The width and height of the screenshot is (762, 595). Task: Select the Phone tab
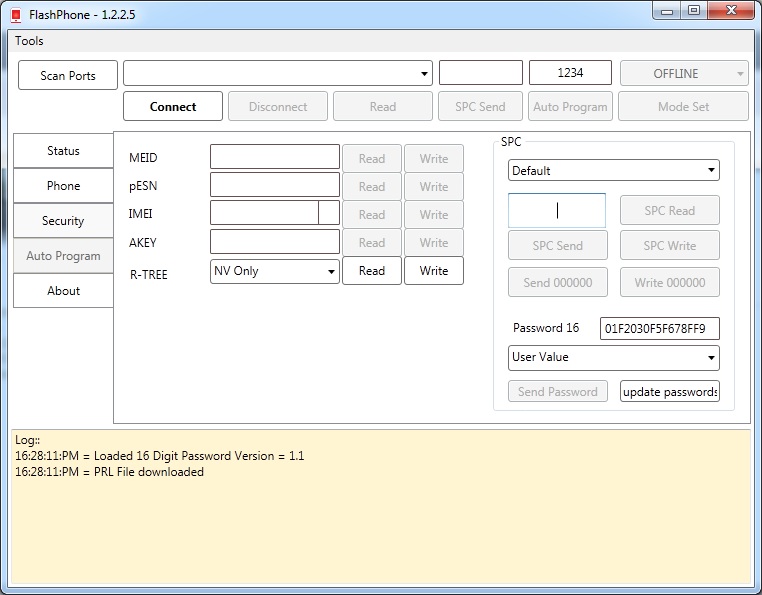click(63, 186)
